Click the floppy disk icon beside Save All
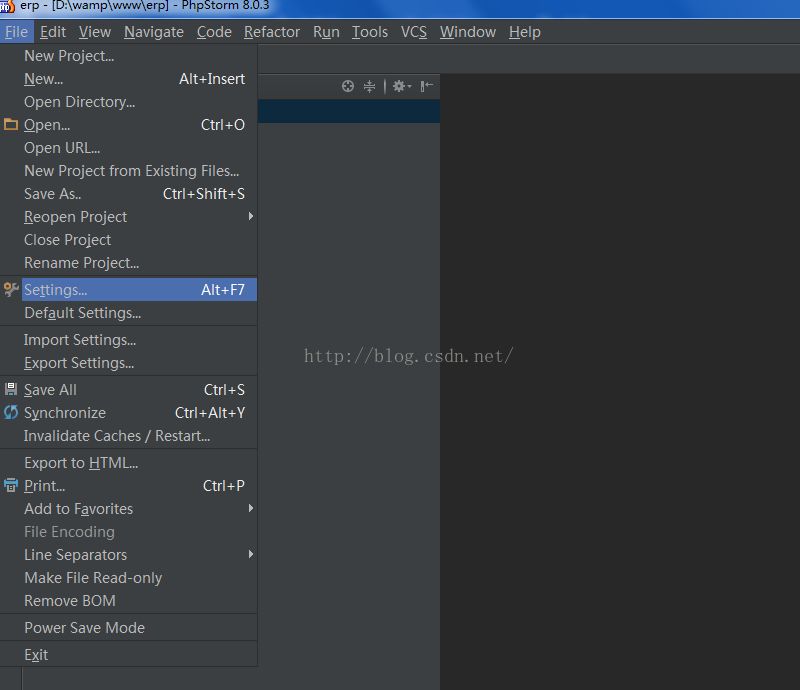Viewport: 800px width, 690px height. (x=11, y=389)
